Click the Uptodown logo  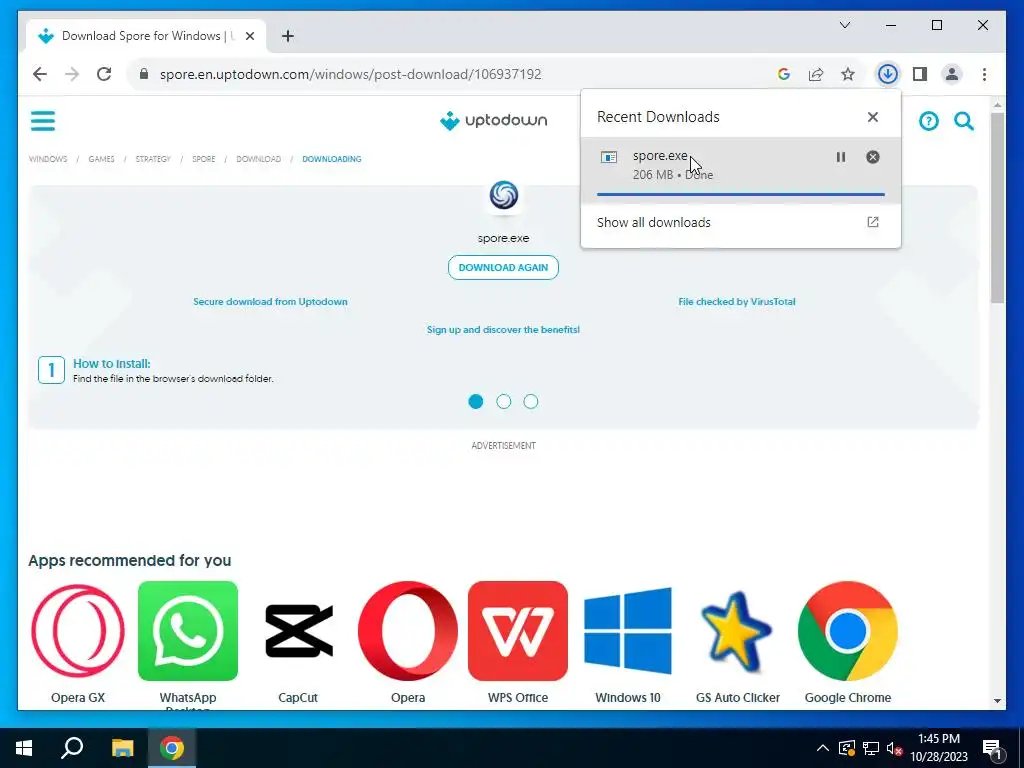pyautogui.click(x=494, y=121)
